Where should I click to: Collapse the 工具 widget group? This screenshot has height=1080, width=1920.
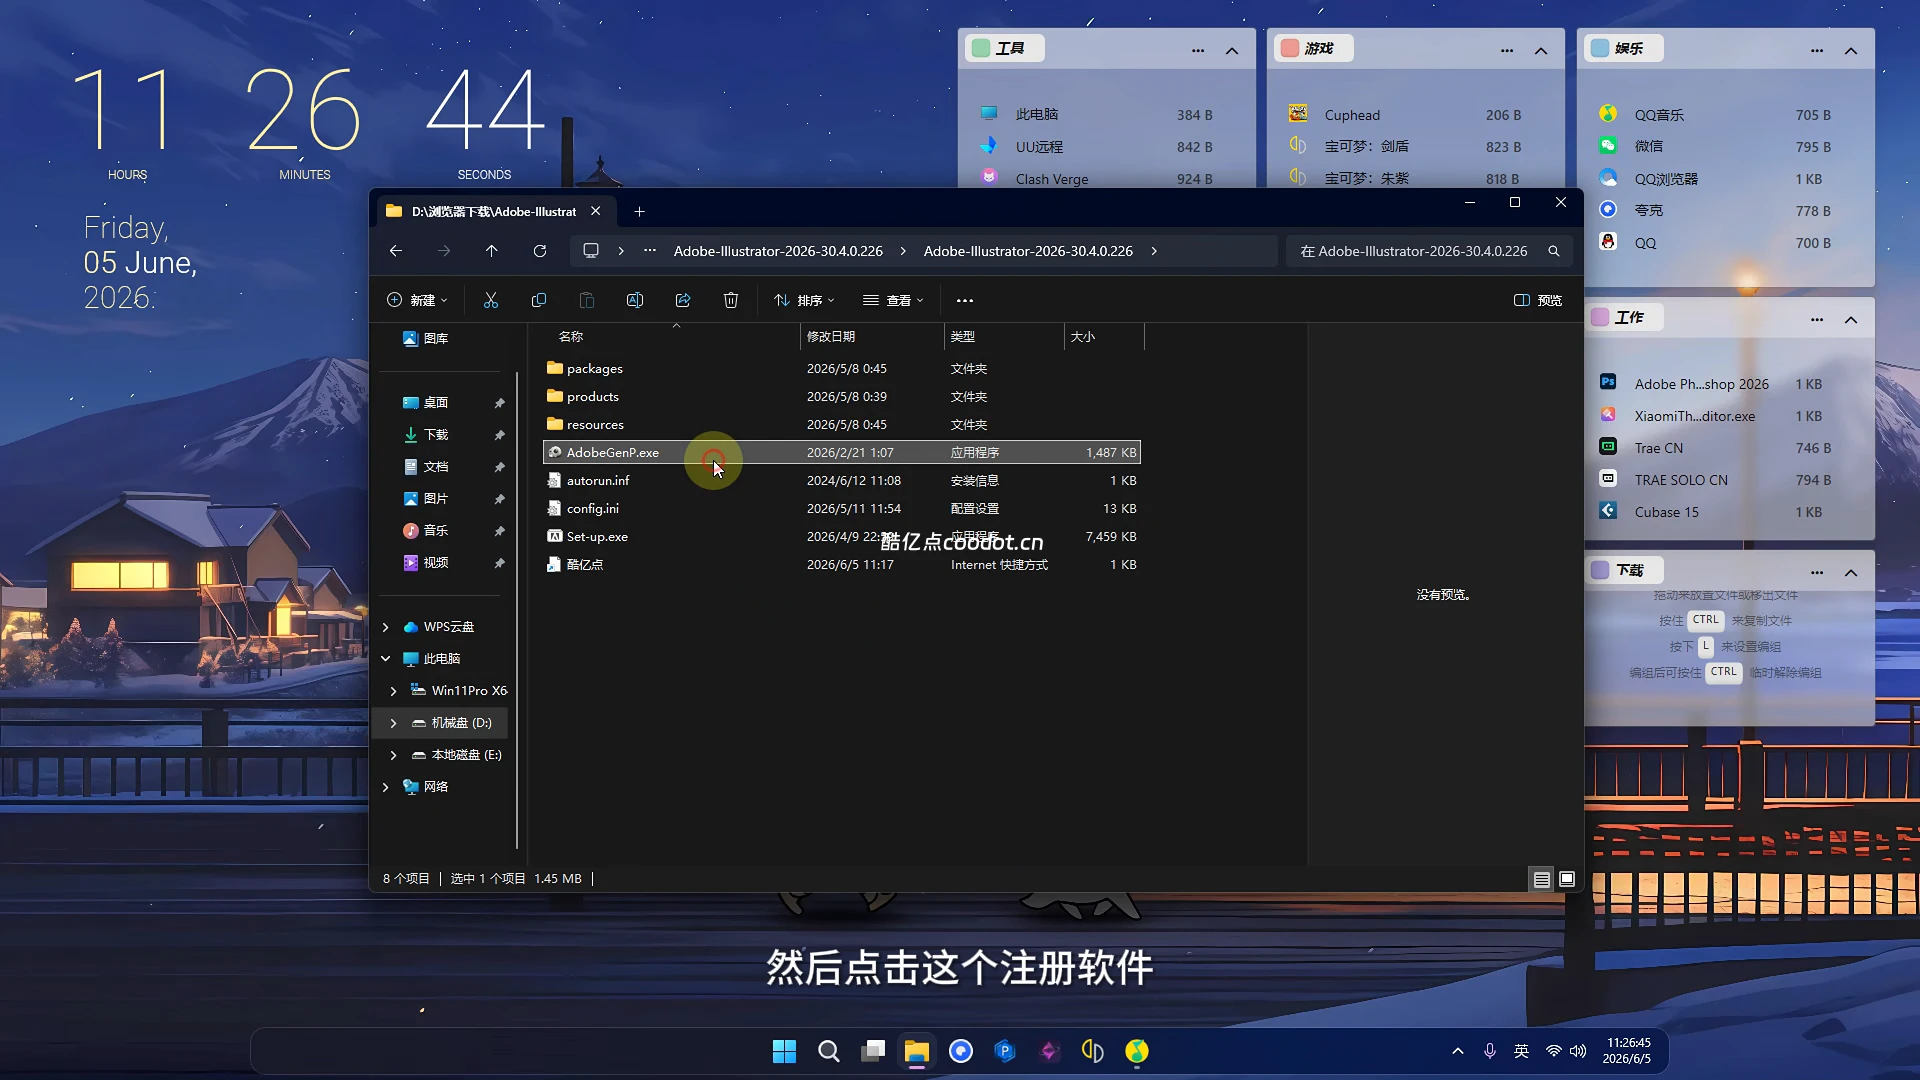pos(1232,50)
